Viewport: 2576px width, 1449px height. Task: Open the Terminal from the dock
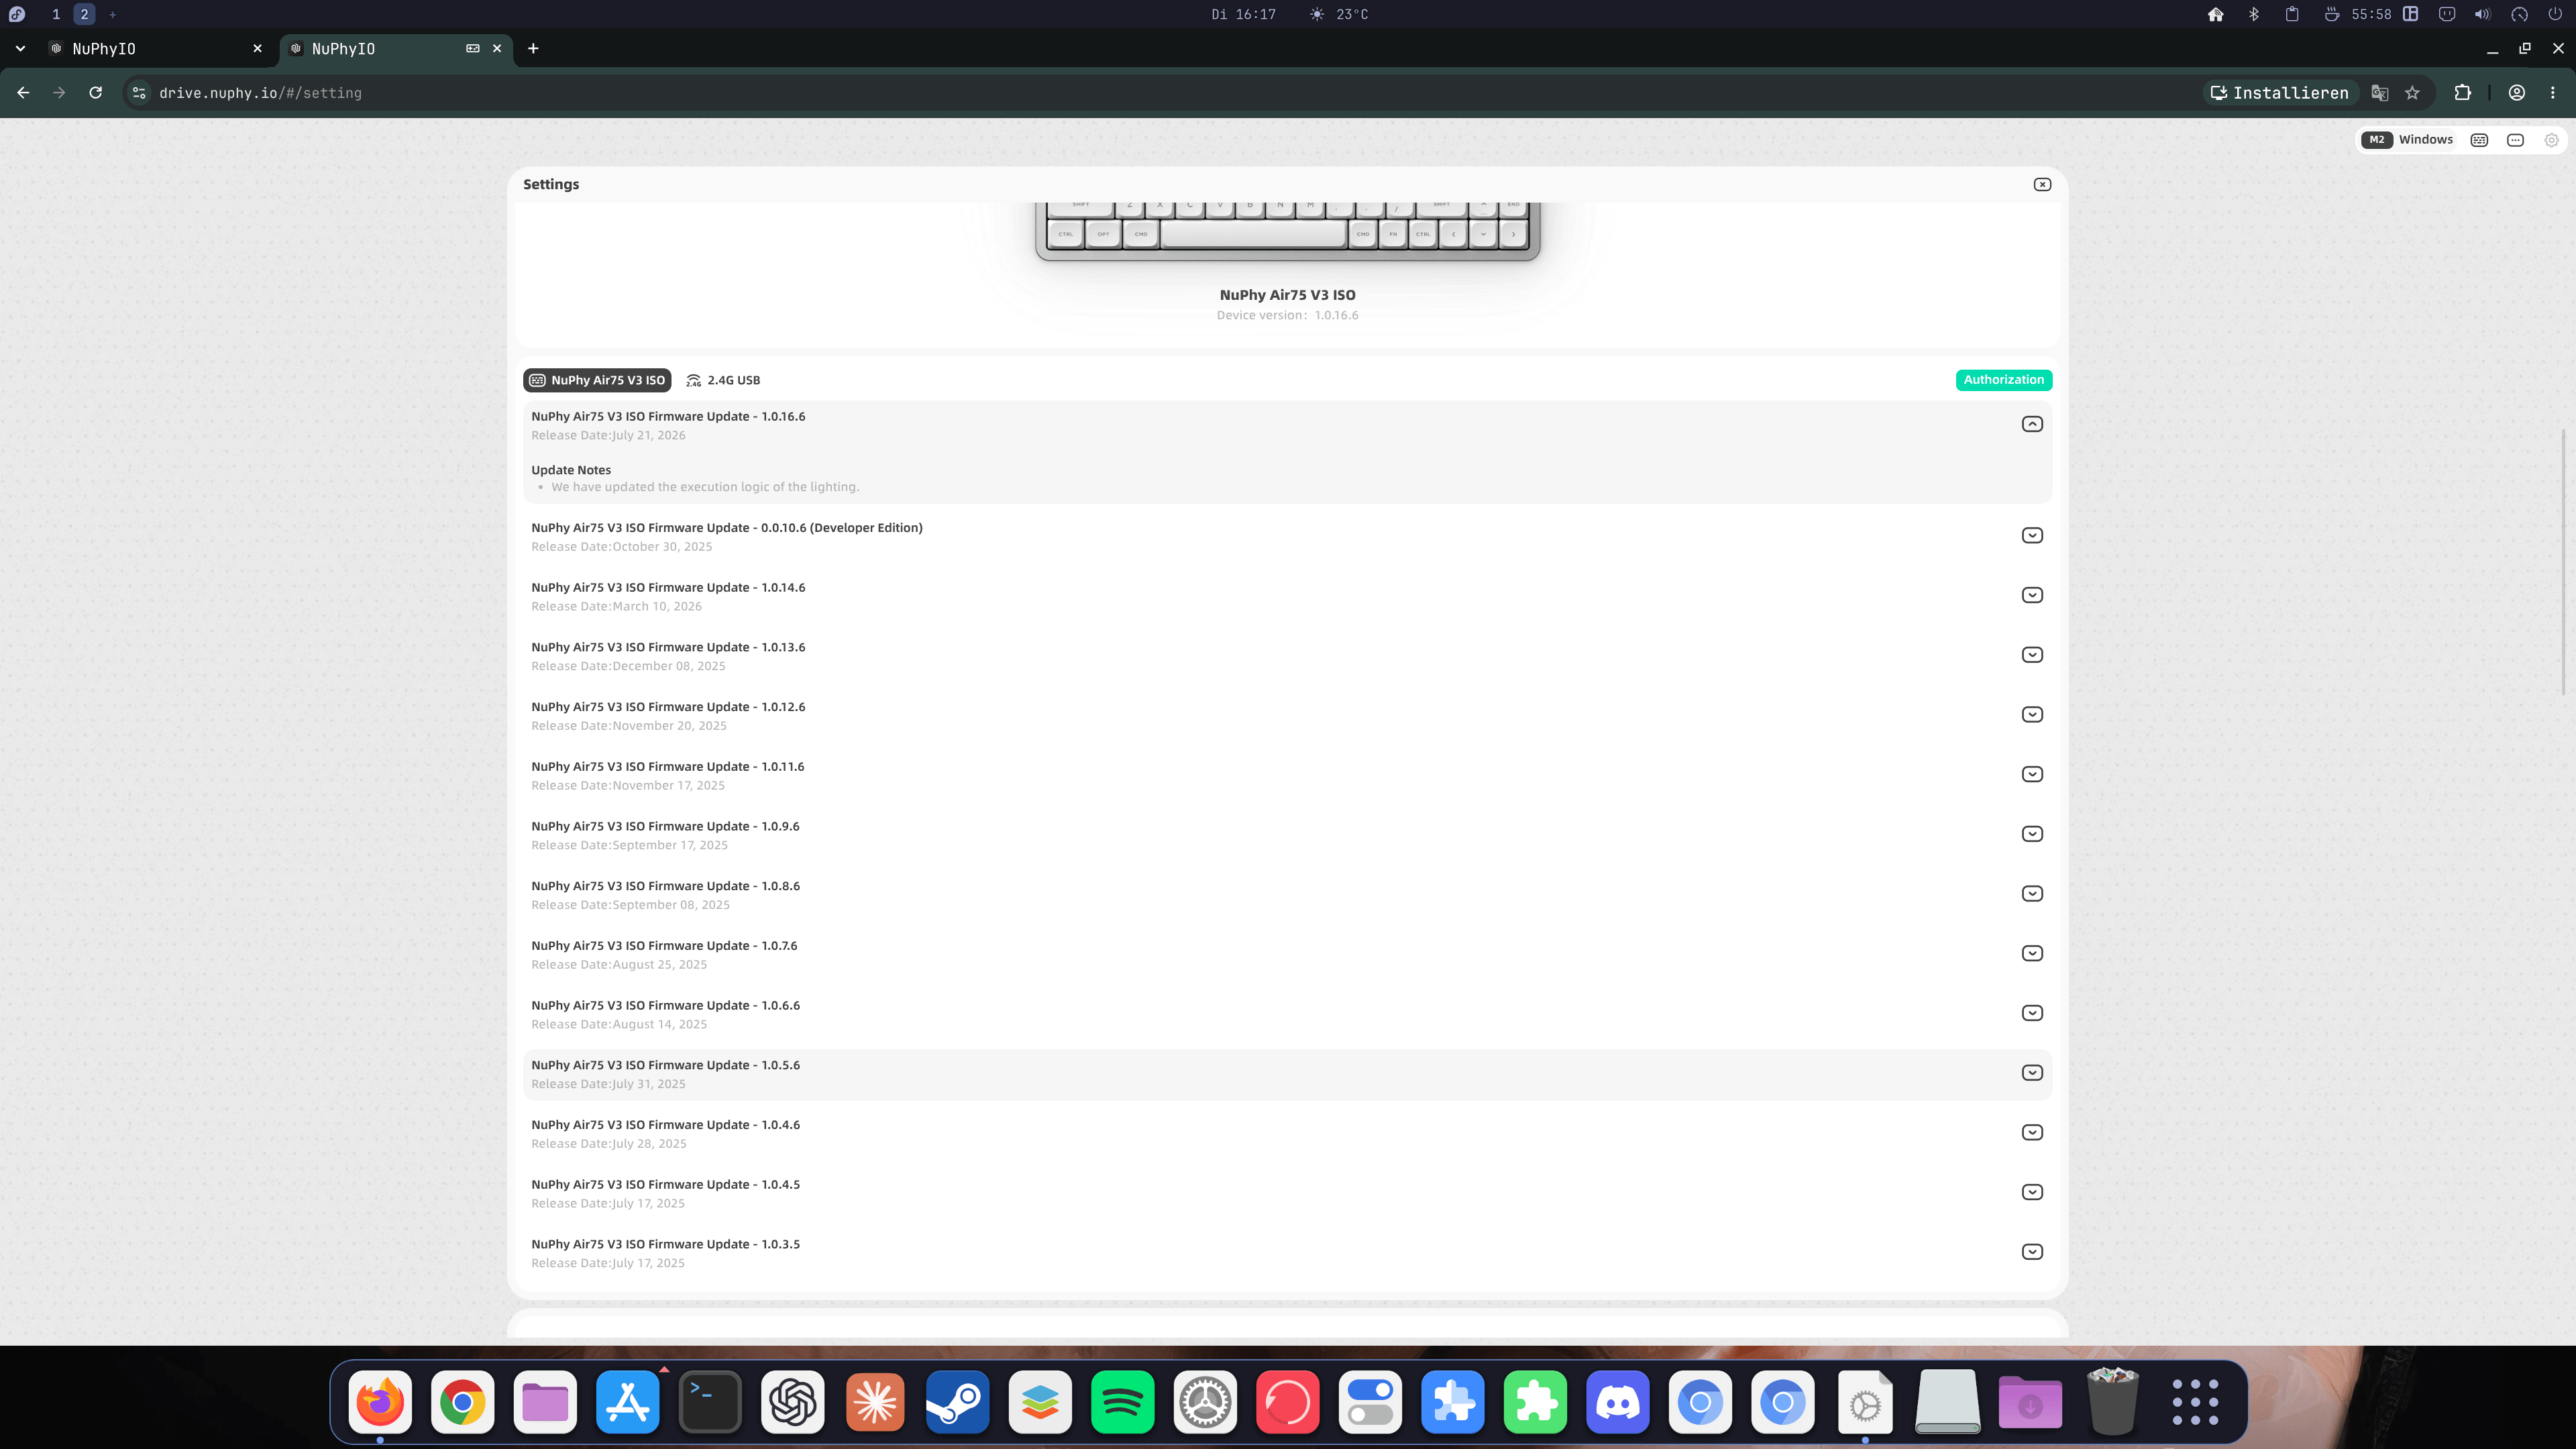710,1402
